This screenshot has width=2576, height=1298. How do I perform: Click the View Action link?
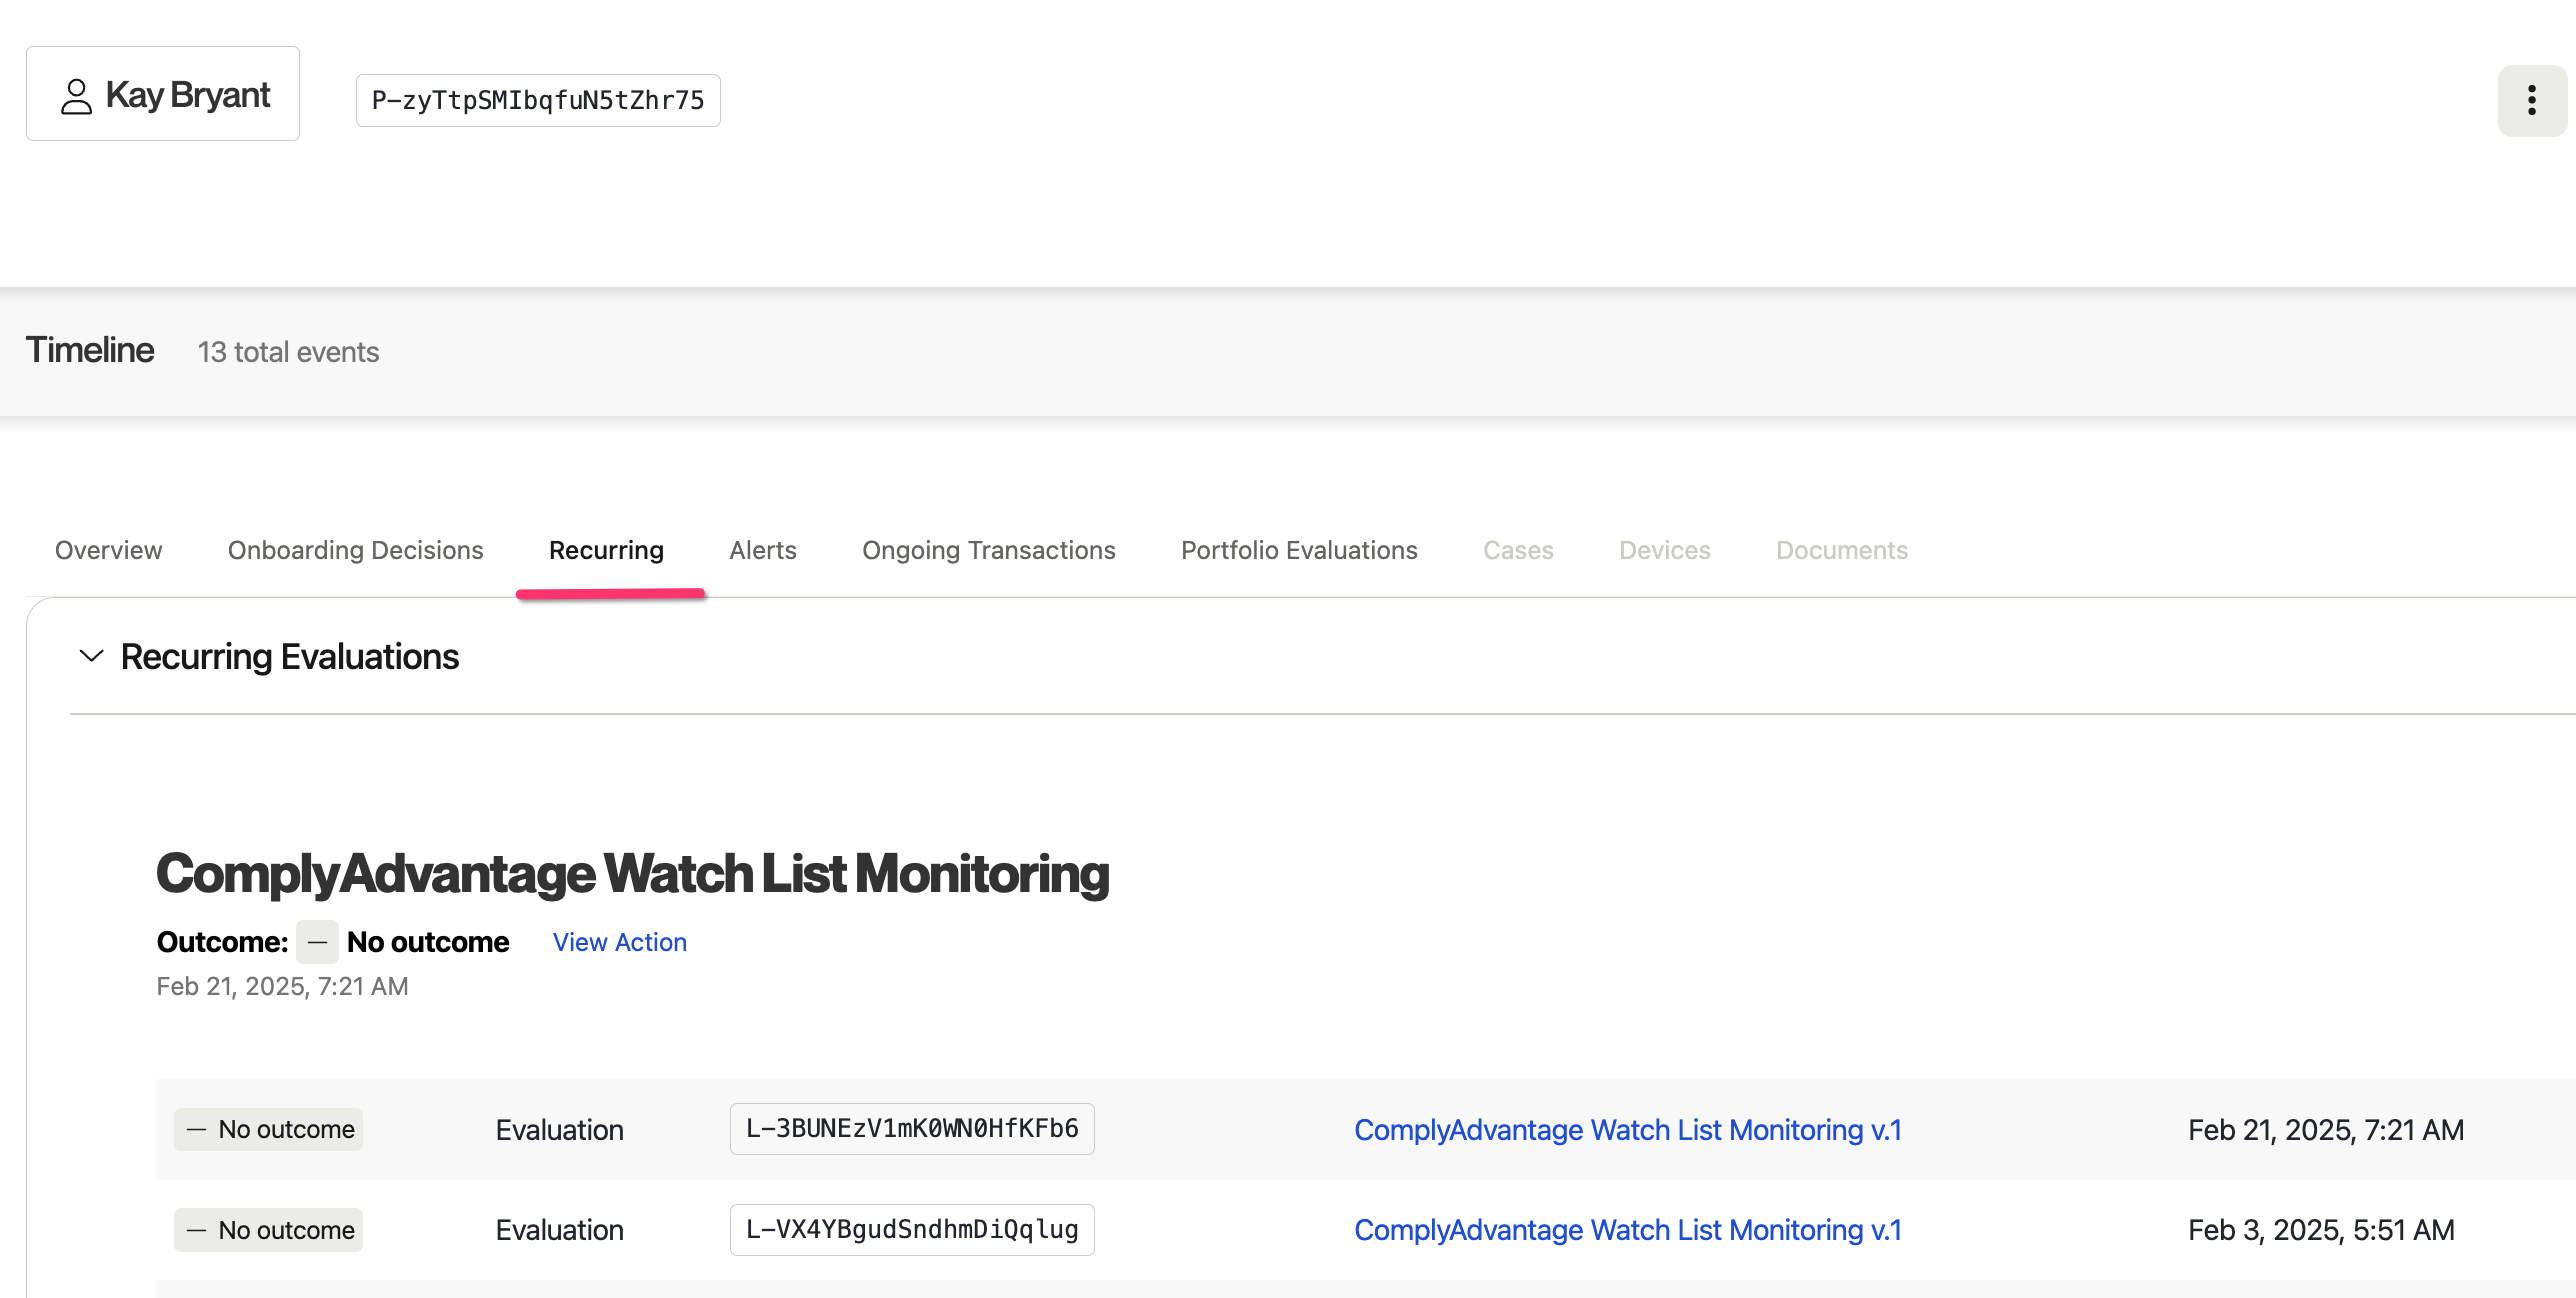tap(619, 942)
